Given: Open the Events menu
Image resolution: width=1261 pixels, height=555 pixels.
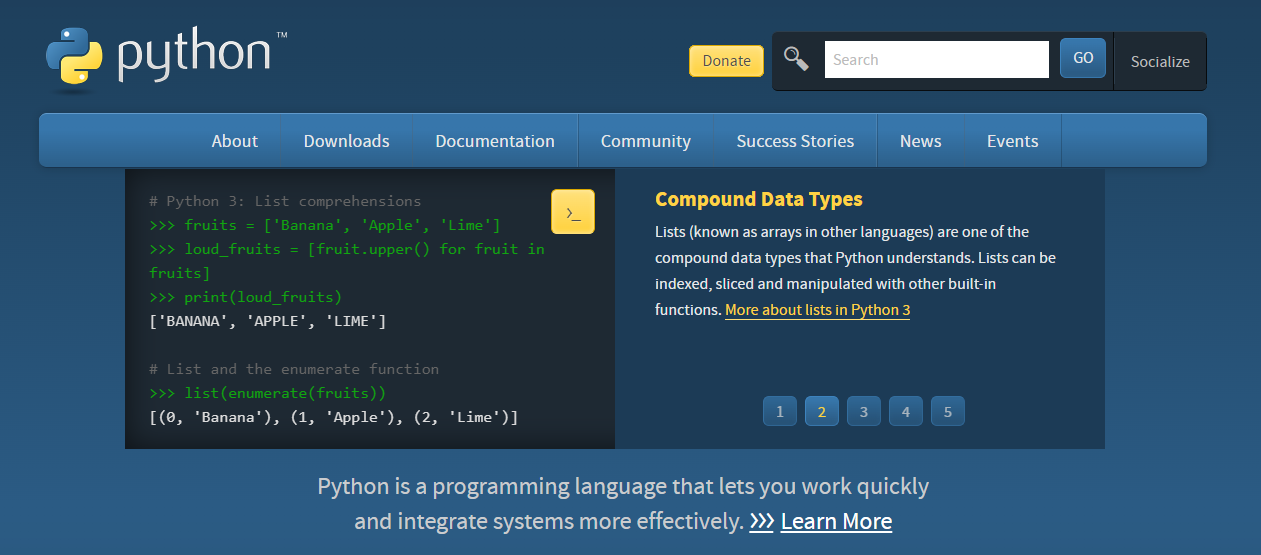Looking at the screenshot, I should click(1012, 141).
